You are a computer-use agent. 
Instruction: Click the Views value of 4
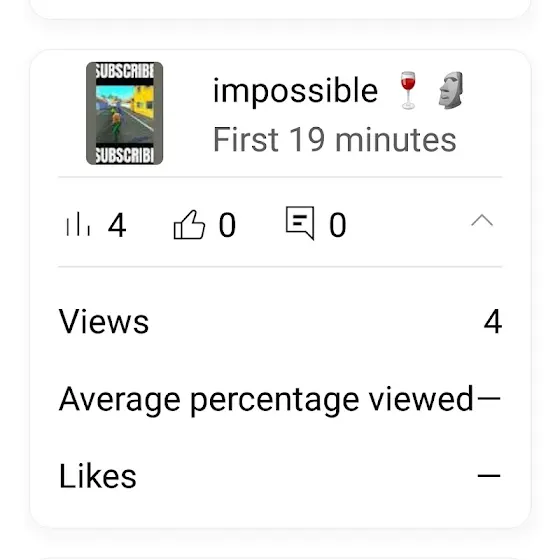coord(493,321)
